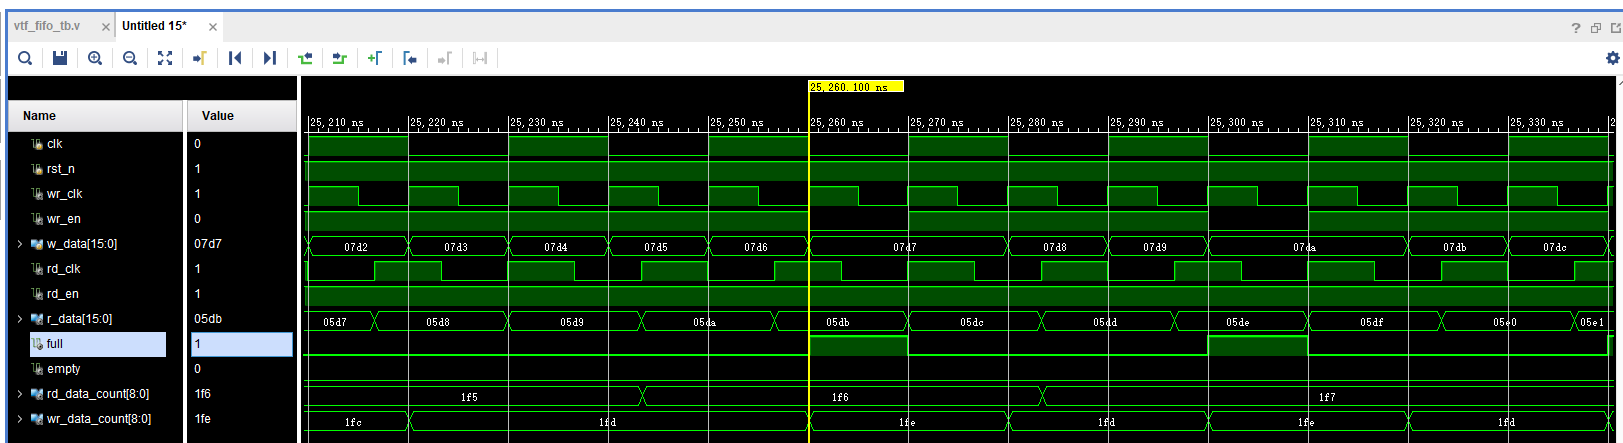
Task: Expand the r_data[15:0] bus
Action: pos(20,319)
